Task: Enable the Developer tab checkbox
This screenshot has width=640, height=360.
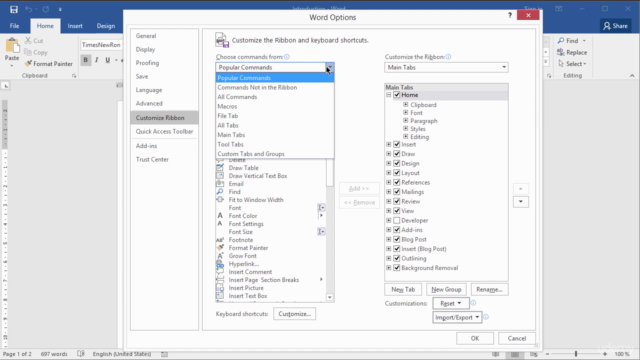Action: pos(397,220)
